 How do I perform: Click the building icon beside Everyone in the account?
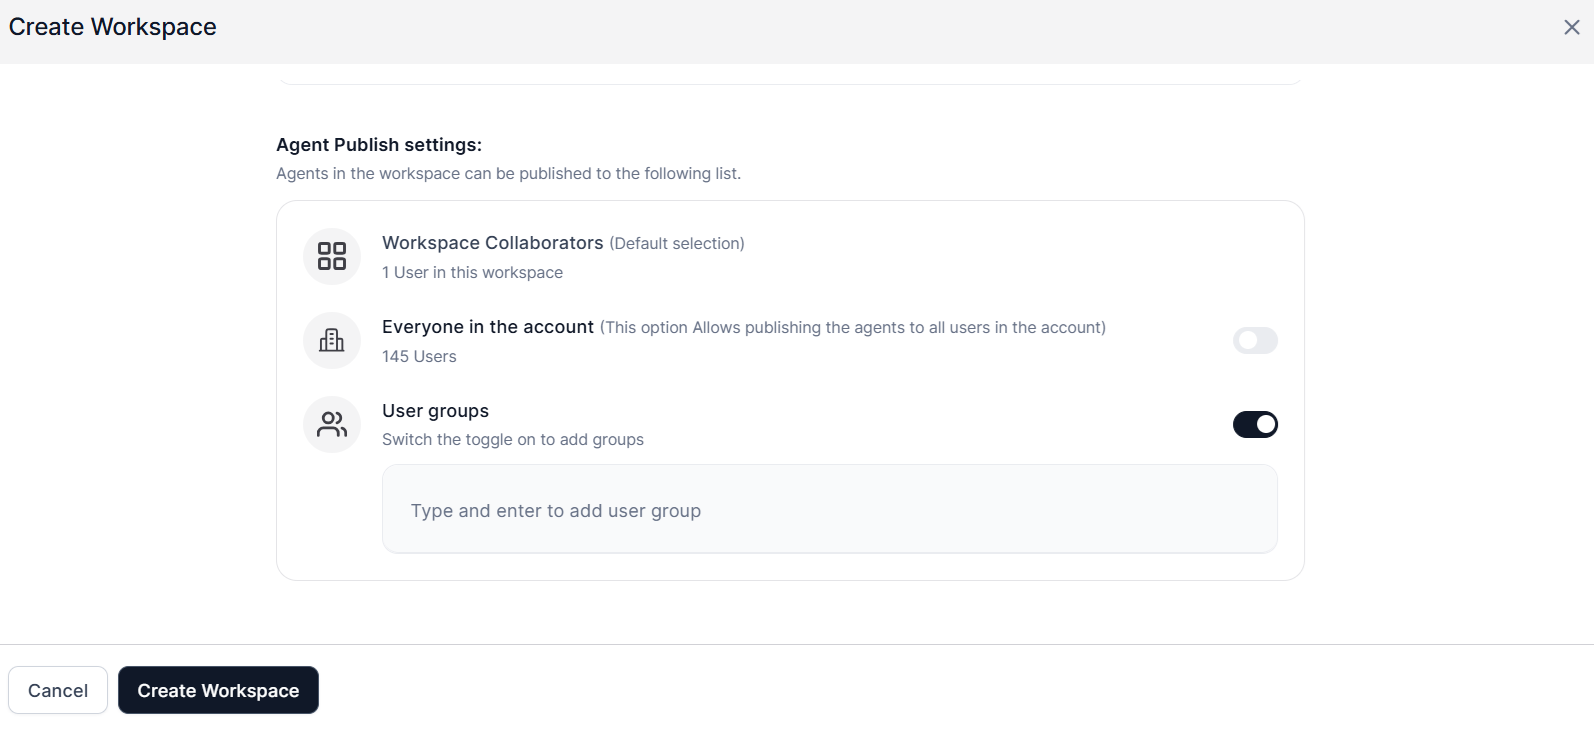[x=332, y=340]
